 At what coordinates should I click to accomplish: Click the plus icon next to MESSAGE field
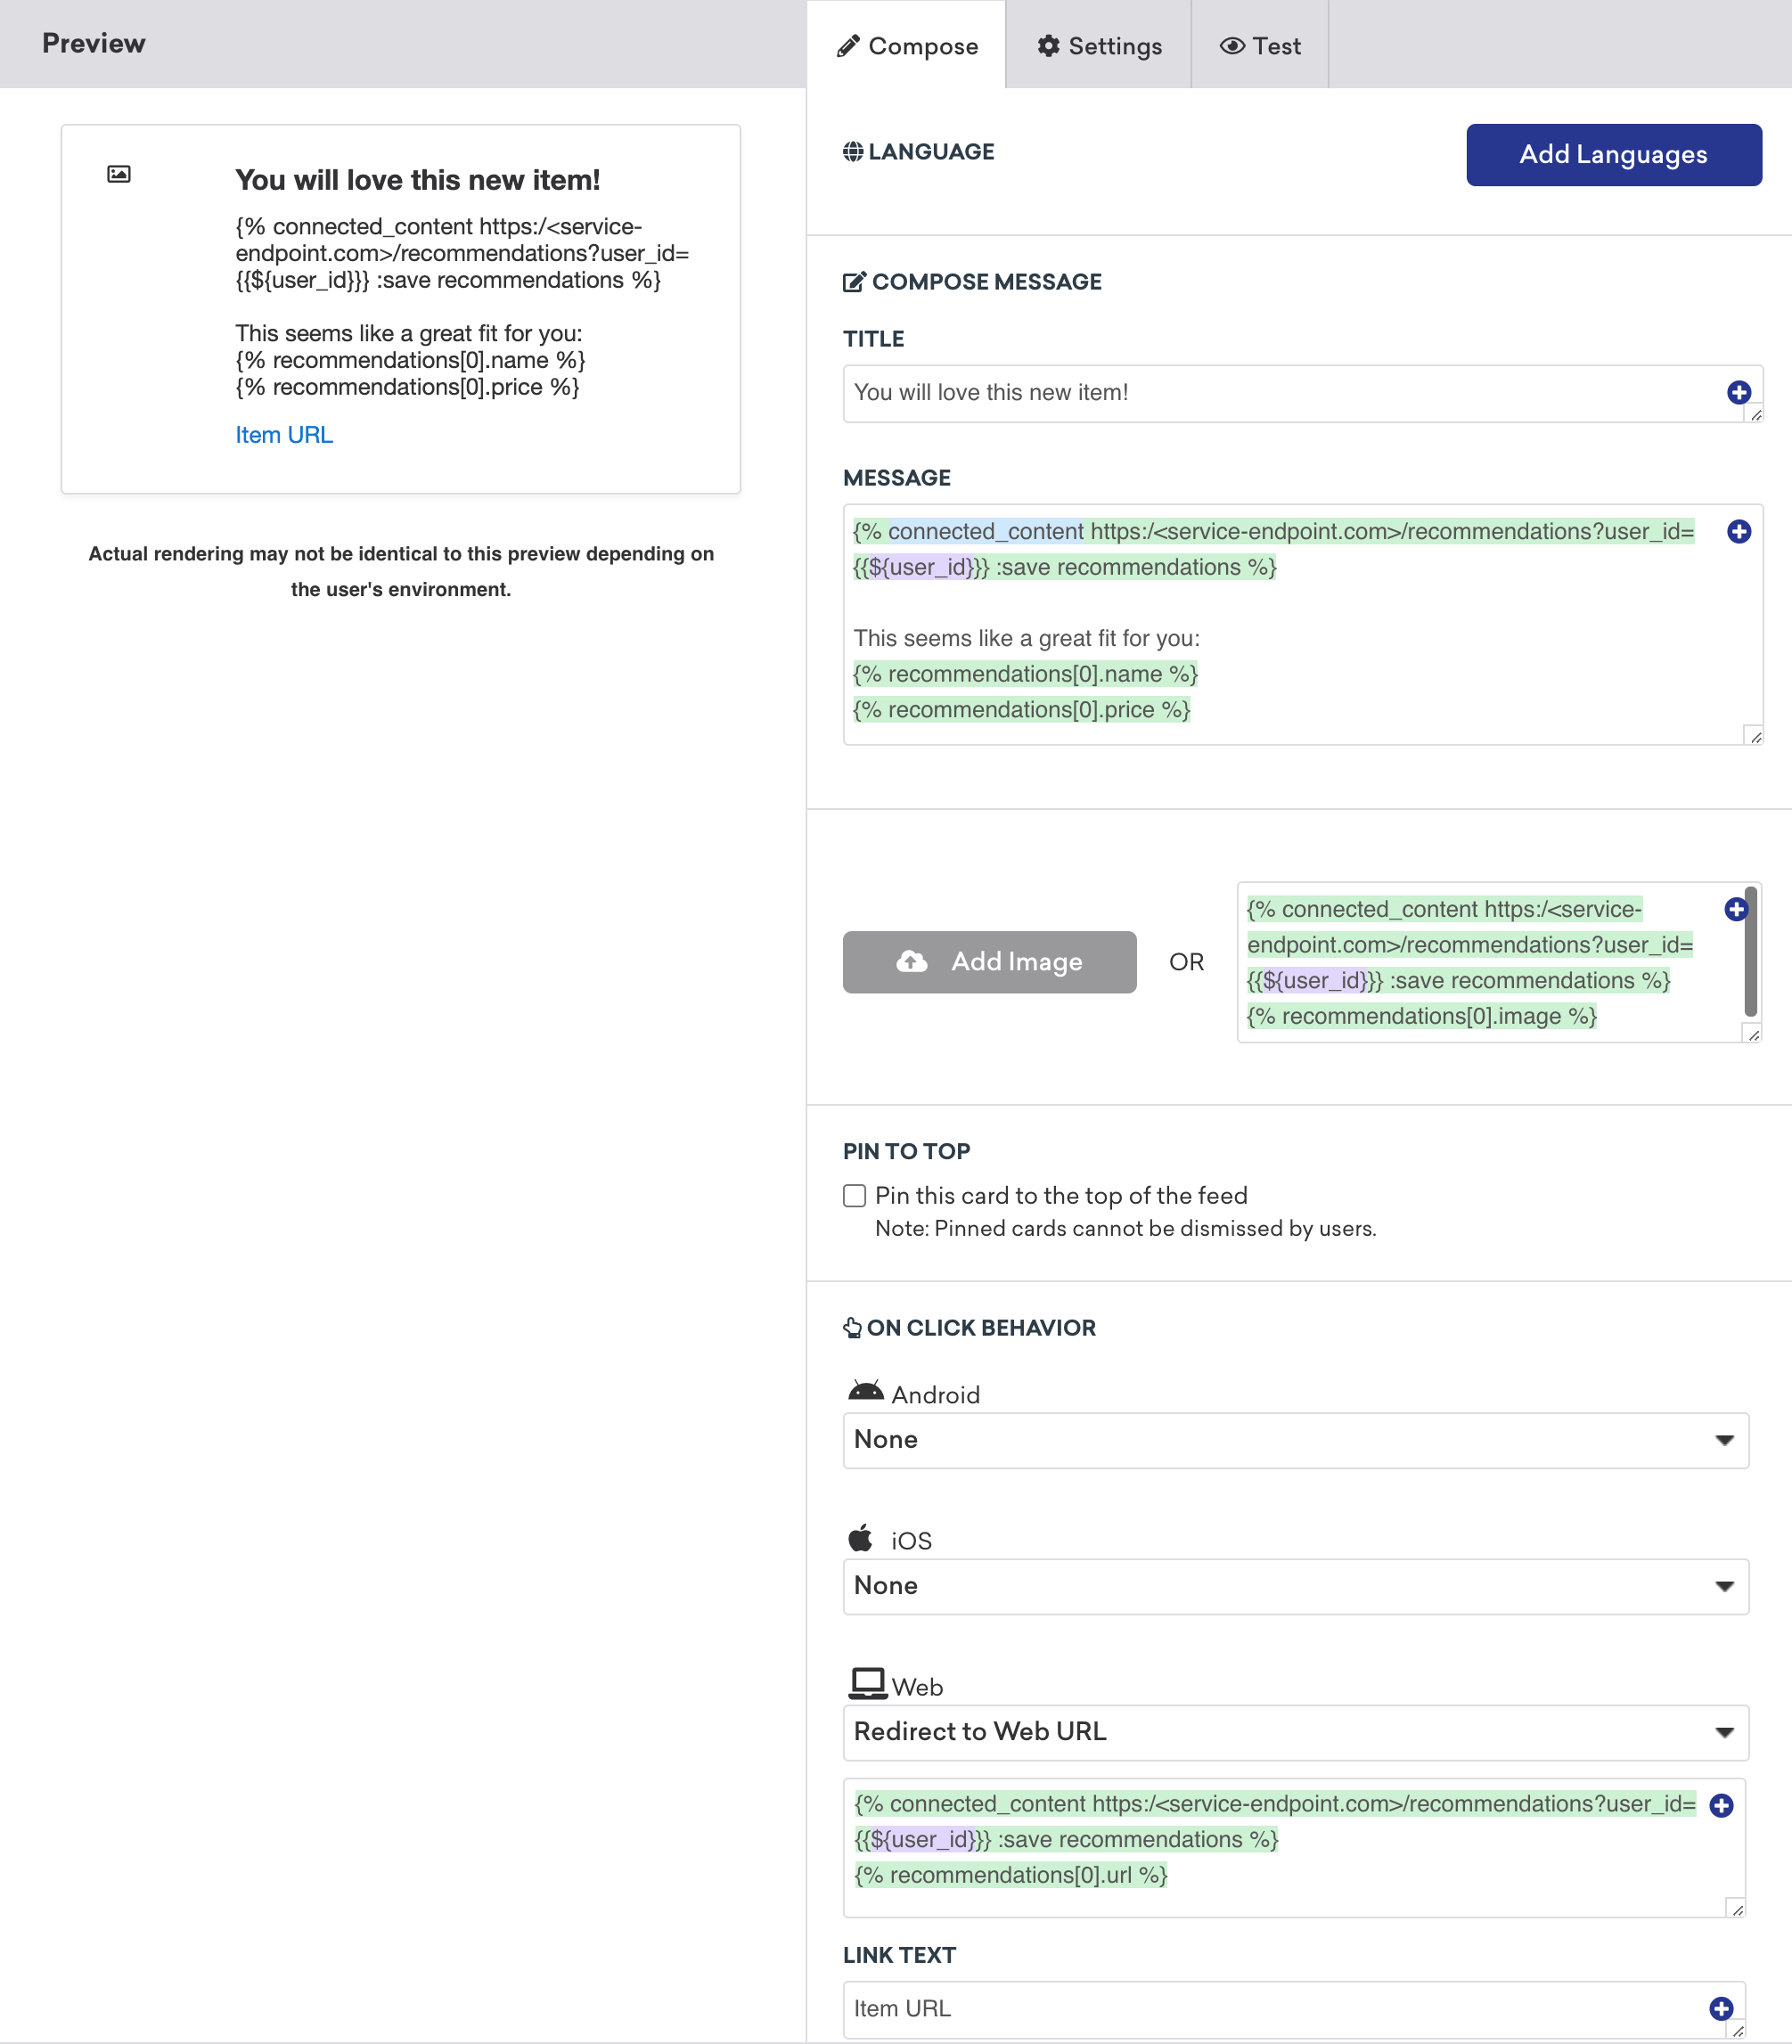point(1739,532)
